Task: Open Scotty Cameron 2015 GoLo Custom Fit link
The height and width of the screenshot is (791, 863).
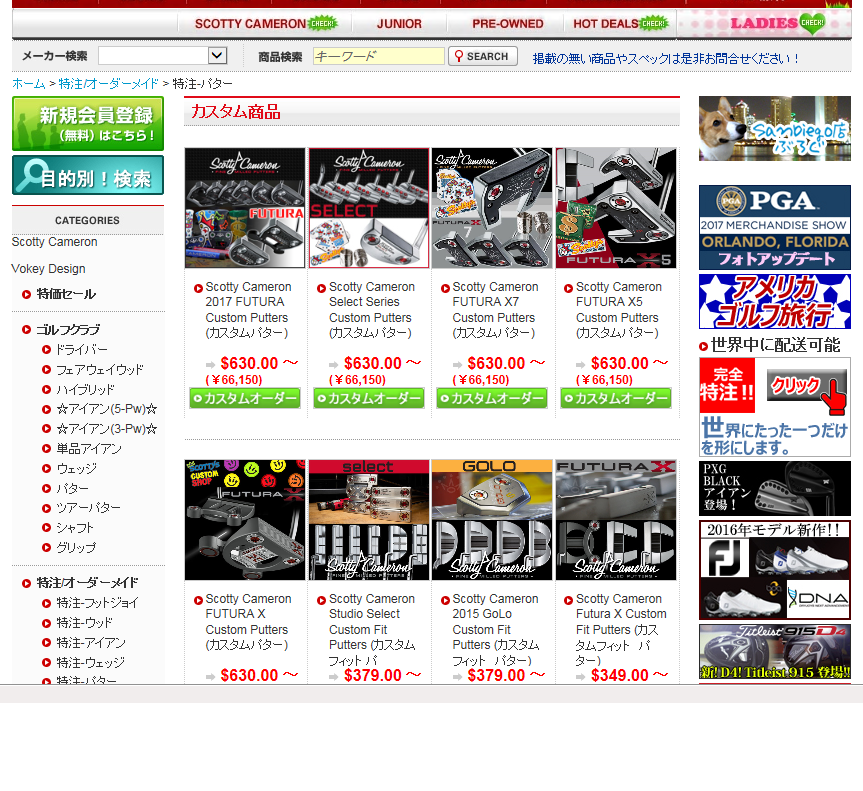Action: (x=496, y=630)
